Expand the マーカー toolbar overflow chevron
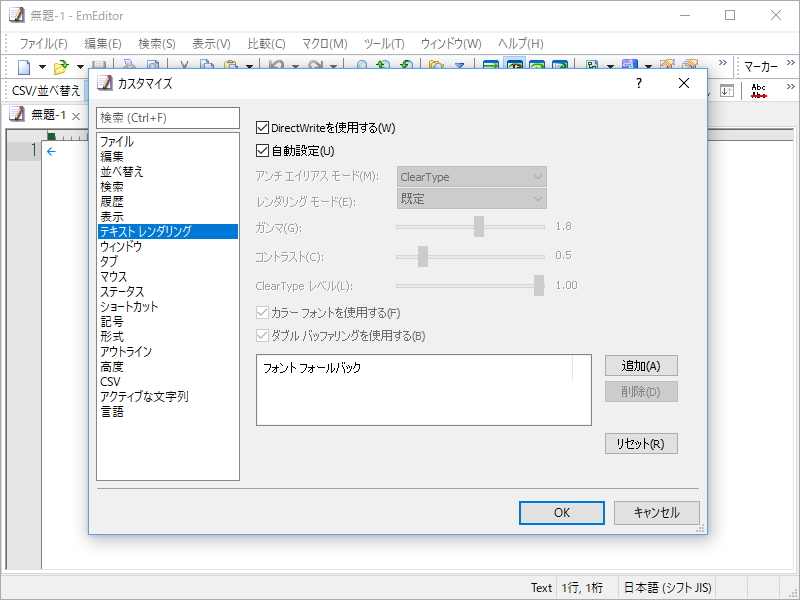 tap(790, 62)
